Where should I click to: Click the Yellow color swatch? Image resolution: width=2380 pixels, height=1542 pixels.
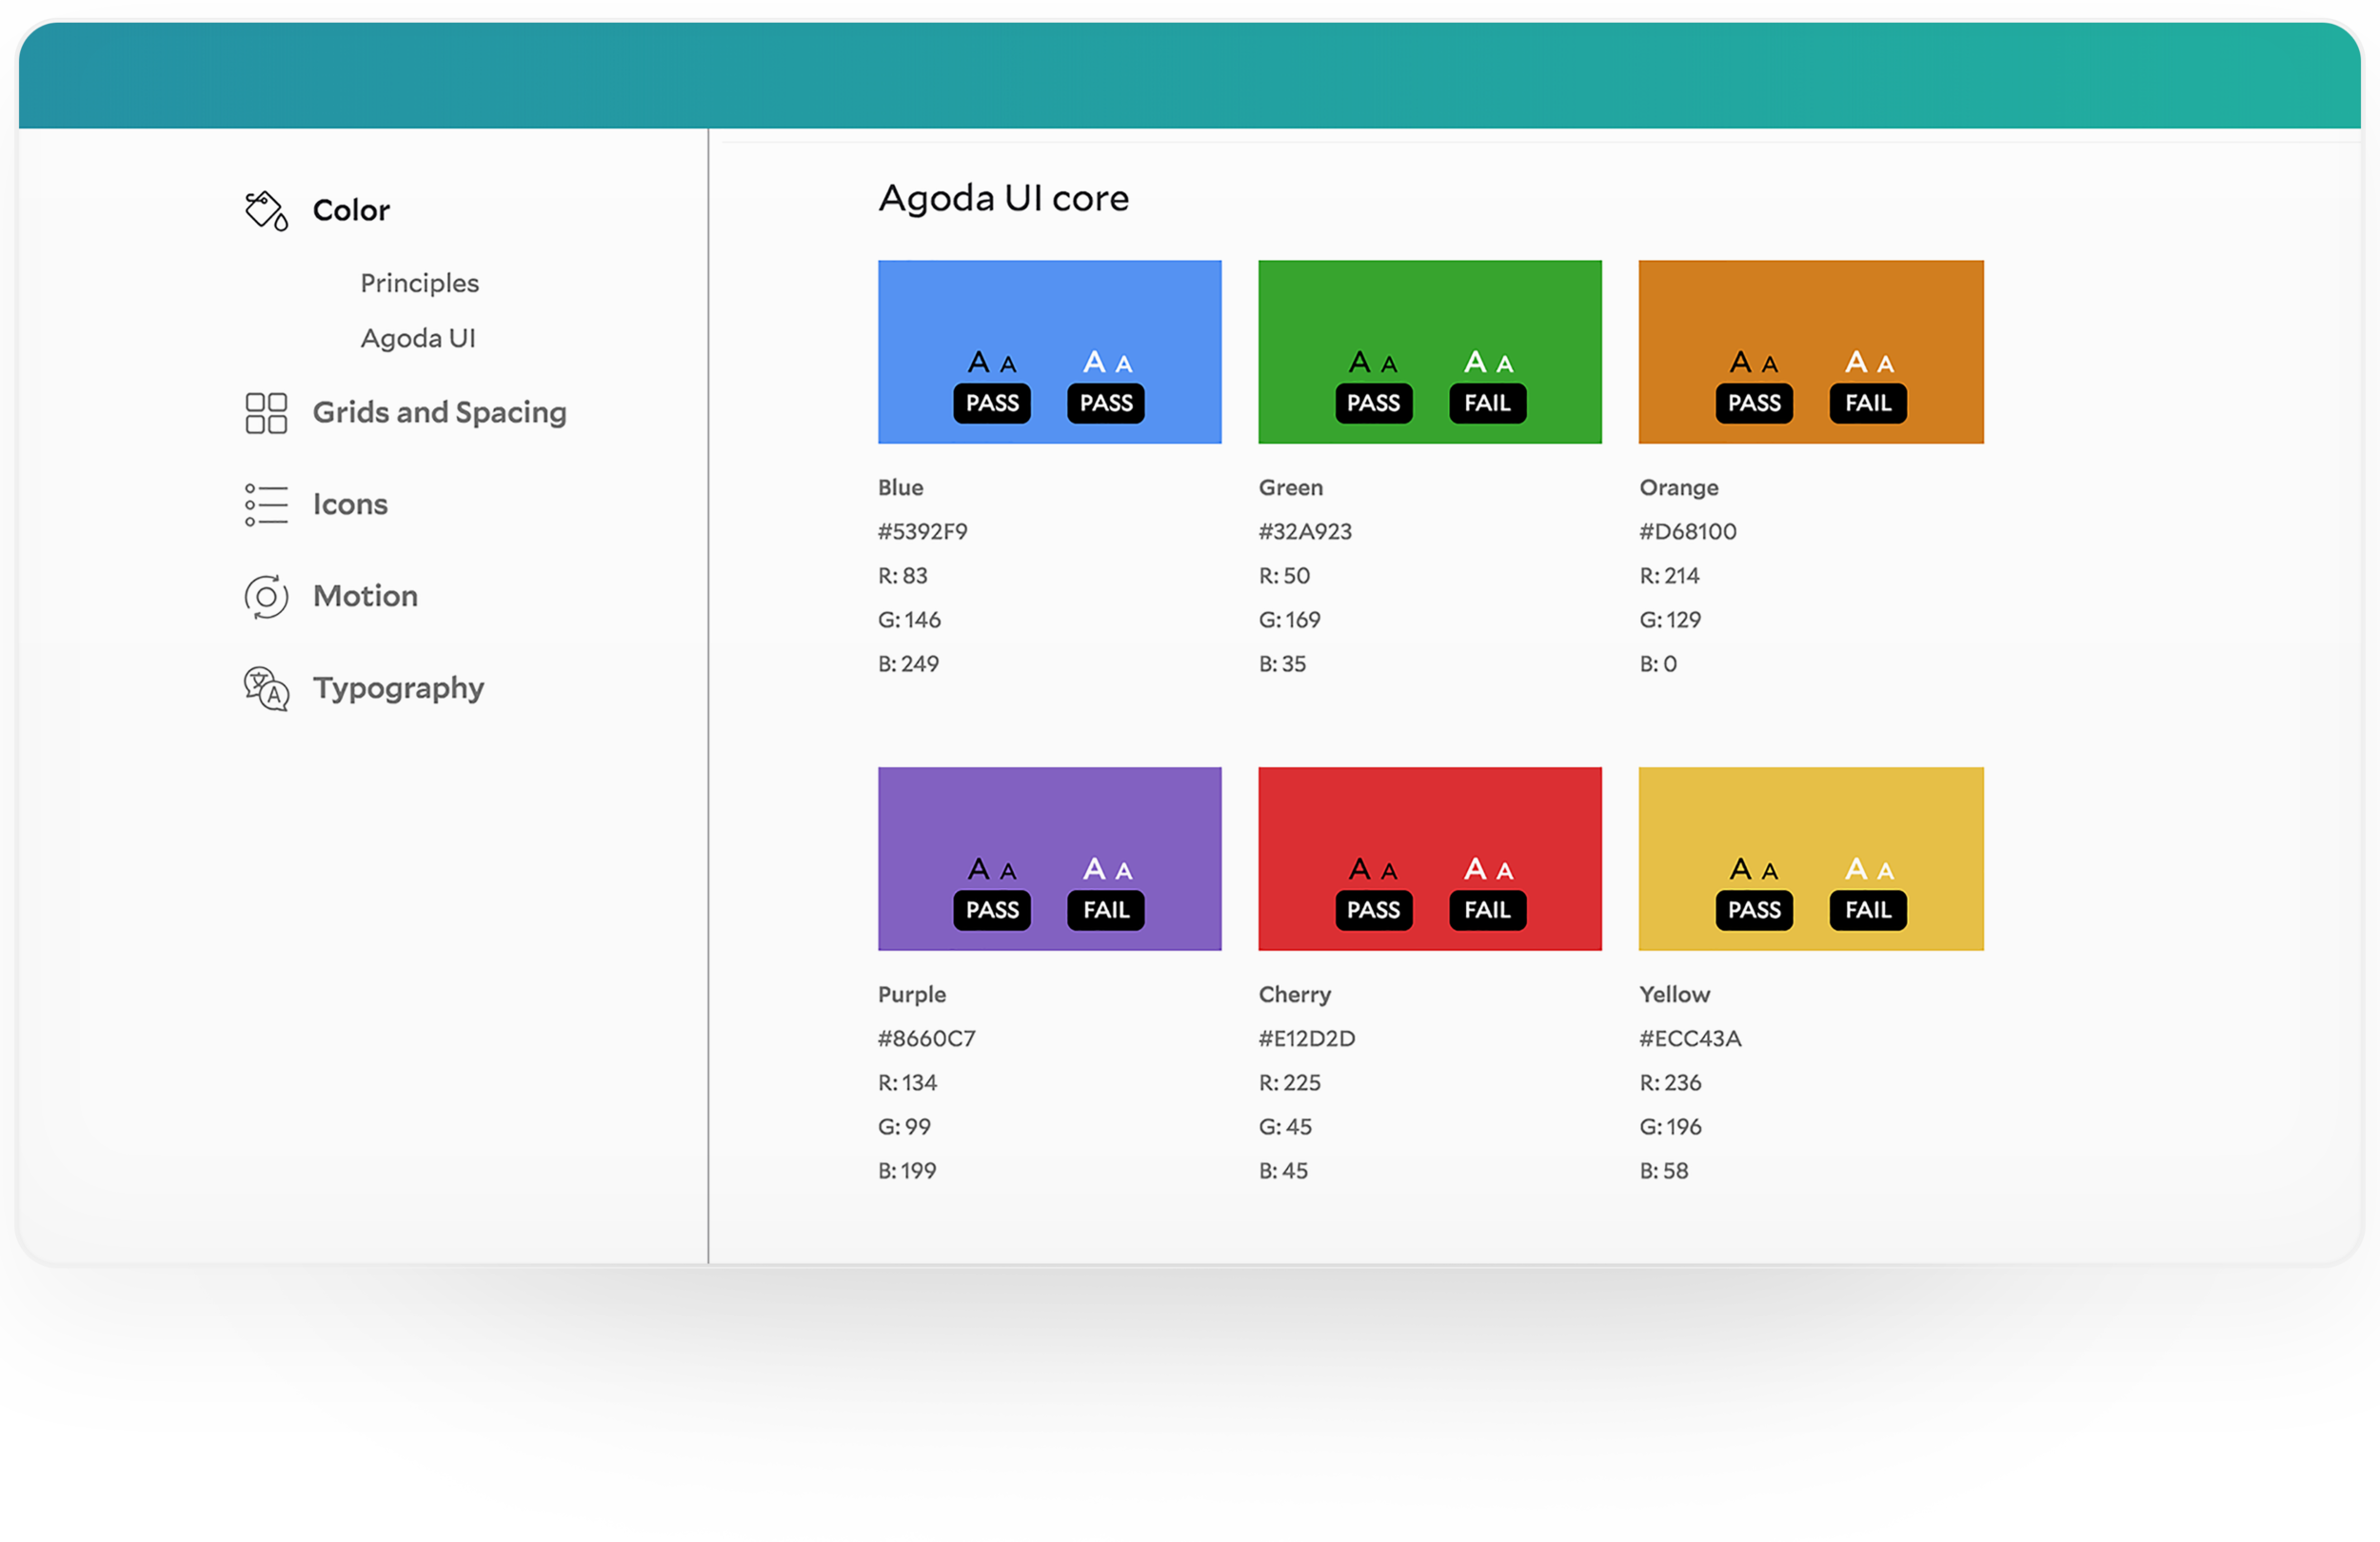click(x=1810, y=812)
